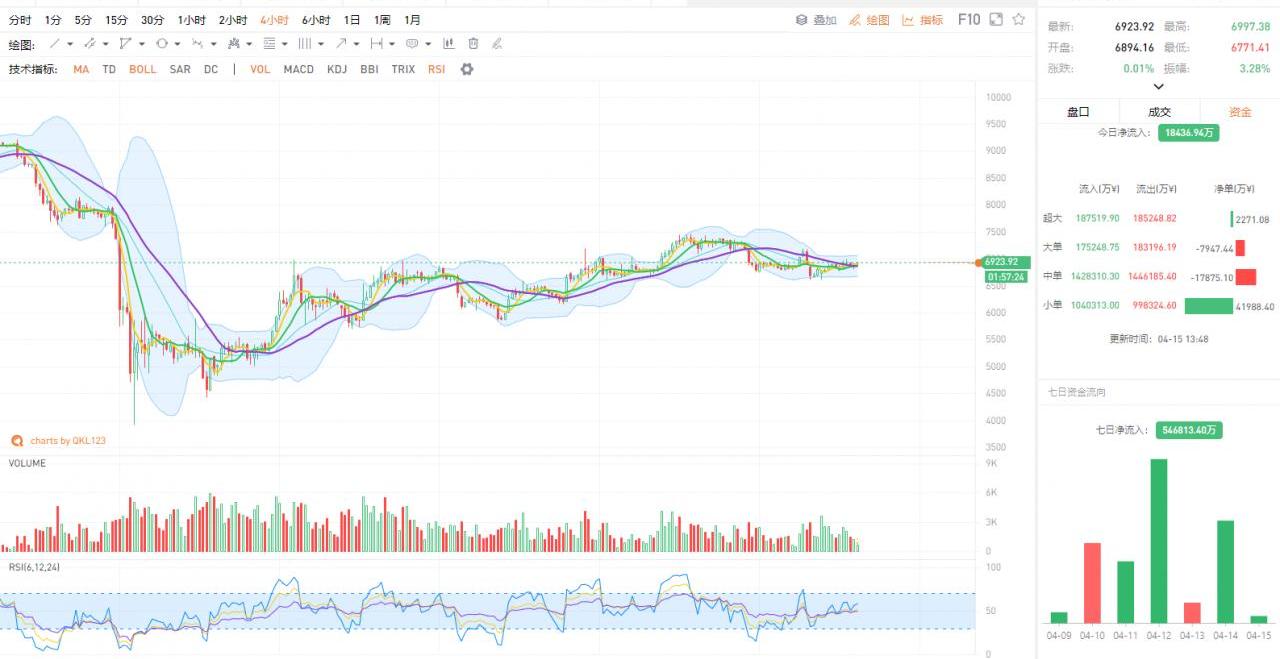Switch to the 盘口 tab
Viewport: 1280px width, 659px height.
click(1078, 112)
